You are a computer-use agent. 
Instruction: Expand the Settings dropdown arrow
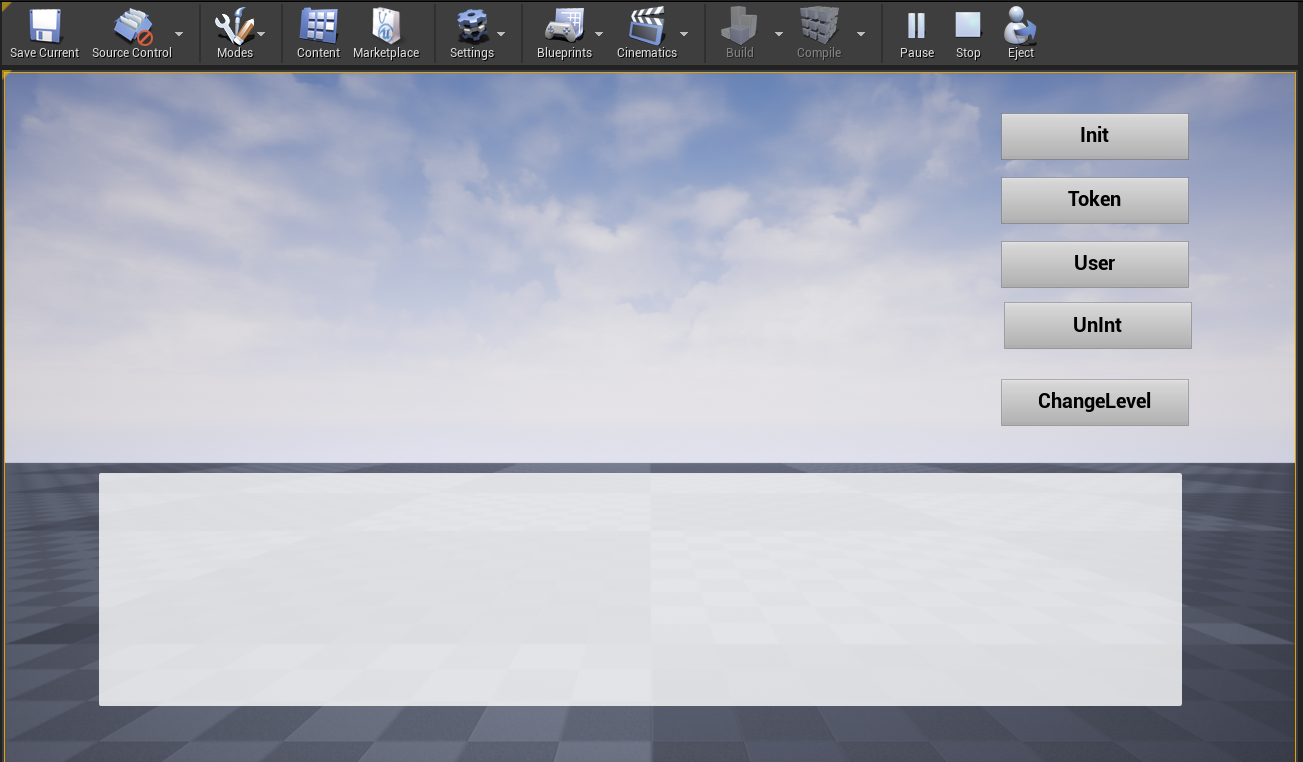click(502, 34)
